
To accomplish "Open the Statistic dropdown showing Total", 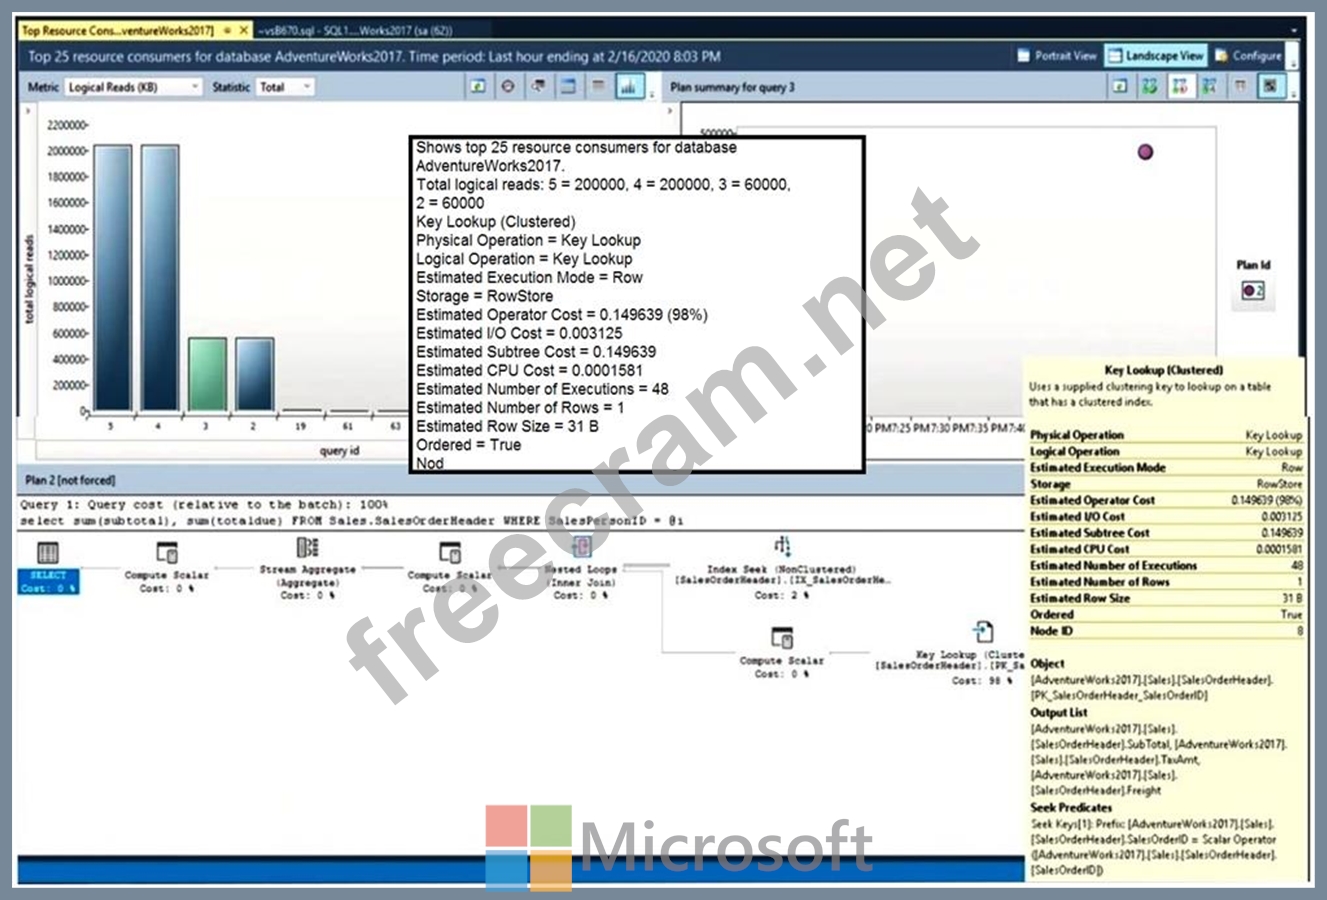I will [x=285, y=87].
